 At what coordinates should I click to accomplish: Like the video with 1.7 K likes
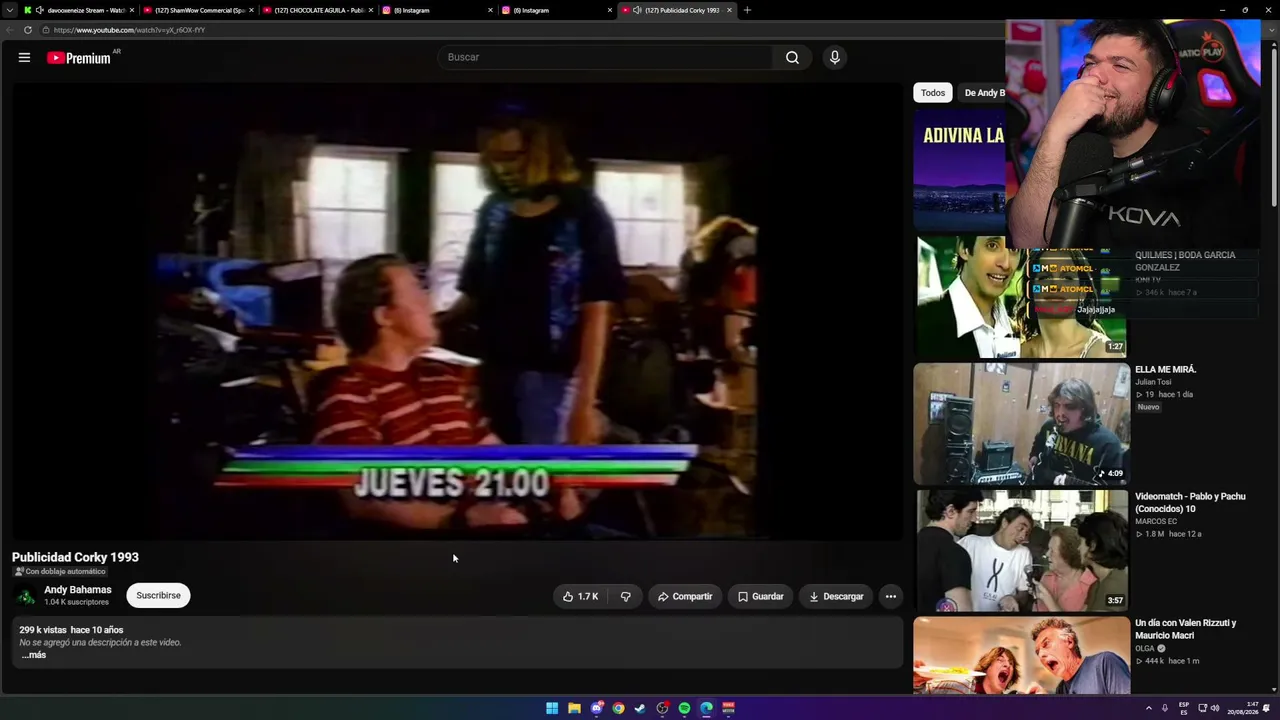[x=580, y=596]
